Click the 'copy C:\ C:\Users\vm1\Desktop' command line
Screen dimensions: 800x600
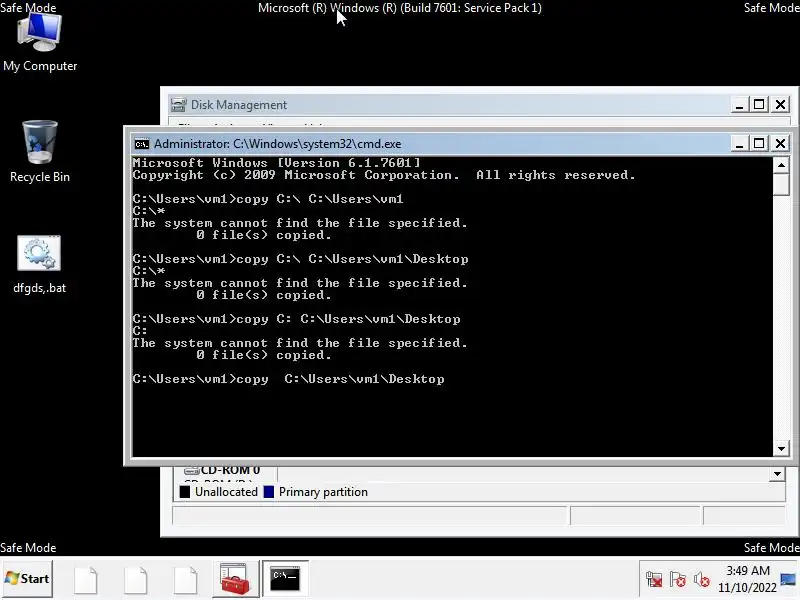pos(300,259)
